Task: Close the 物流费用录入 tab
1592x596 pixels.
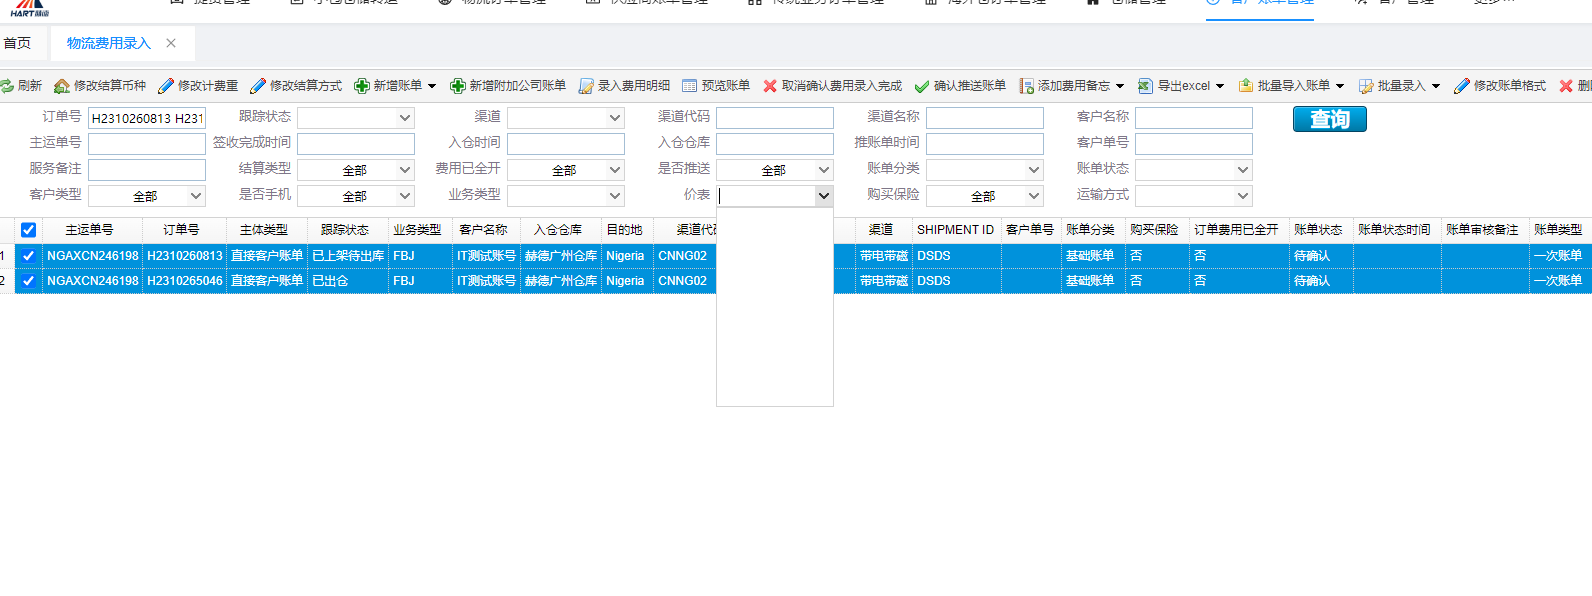Action: [171, 43]
